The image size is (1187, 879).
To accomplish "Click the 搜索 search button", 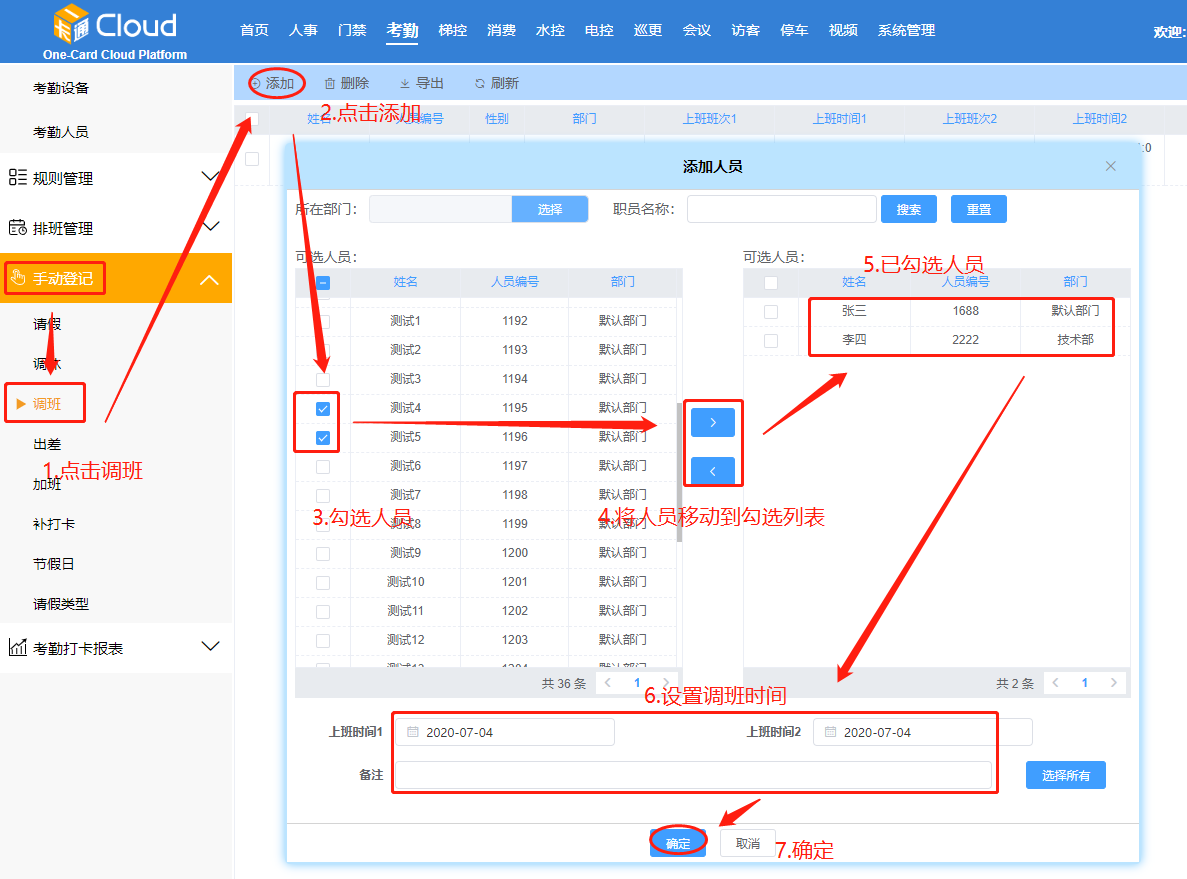I will [x=908, y=208].
